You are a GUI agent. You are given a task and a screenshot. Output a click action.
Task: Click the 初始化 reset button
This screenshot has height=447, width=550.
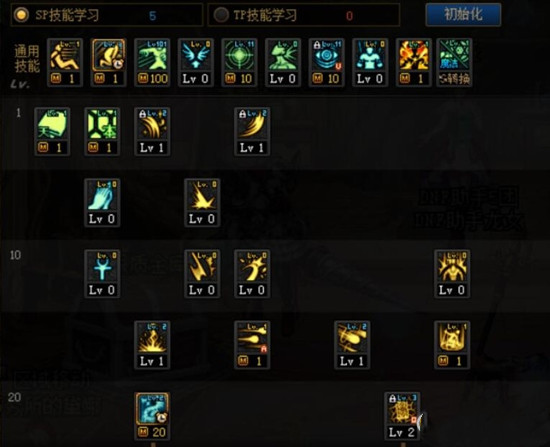pyautogui.click(x=463, y=15)
